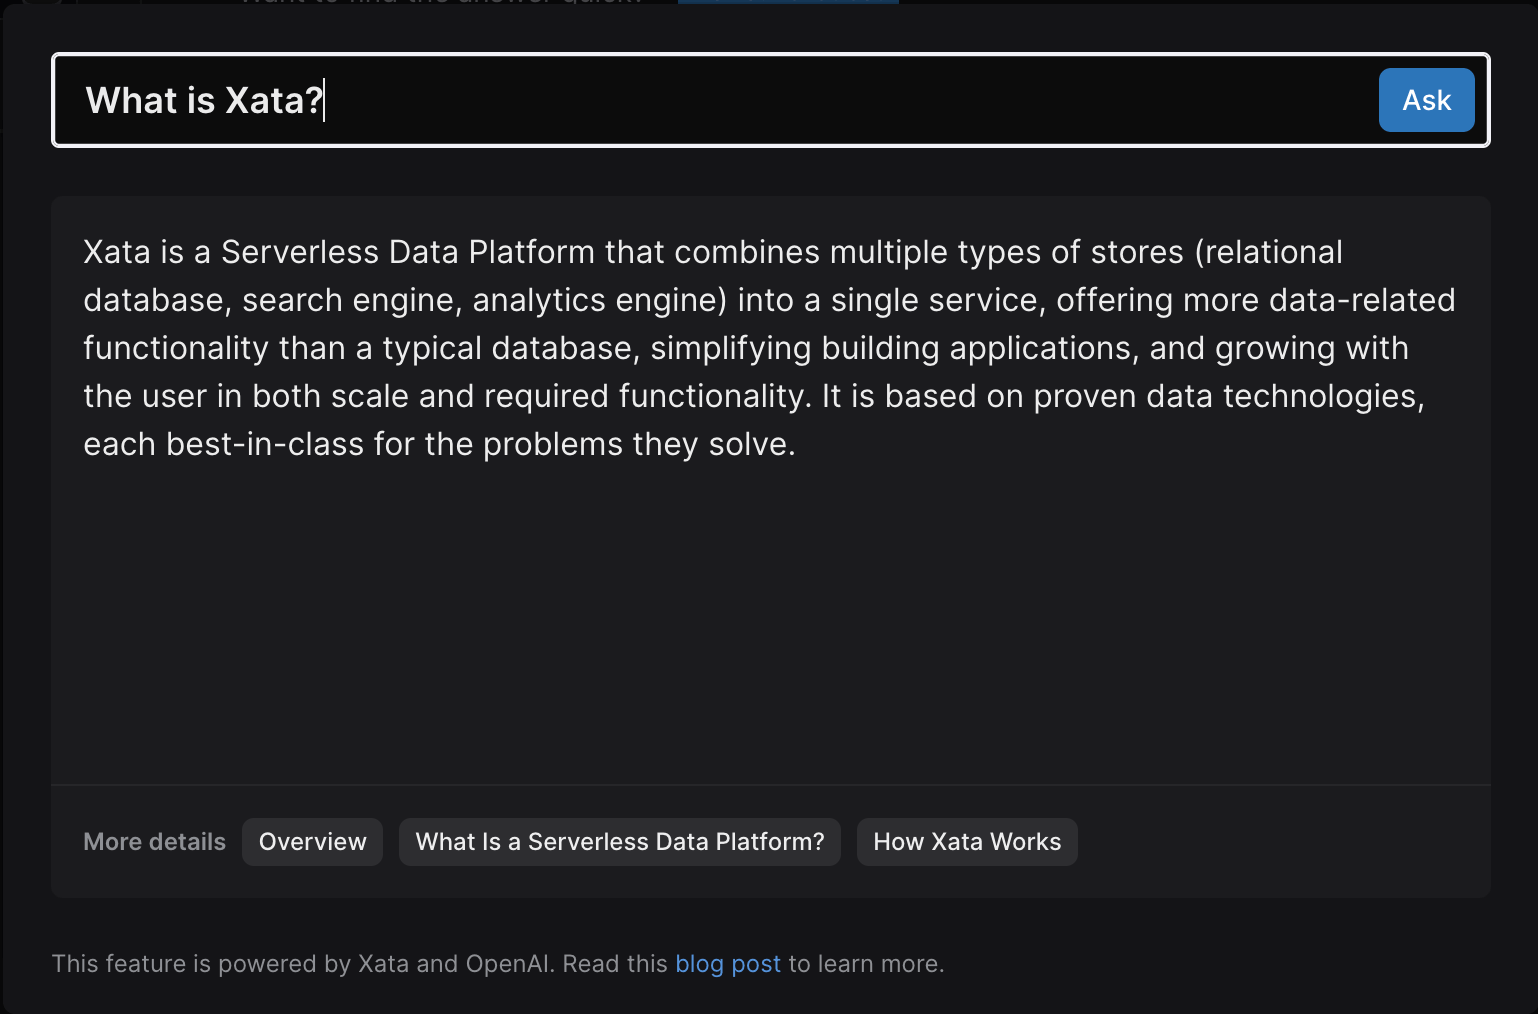
Task: Click the cut-off text above the search box
Action: pyautogui.click(x=440, y=2)
